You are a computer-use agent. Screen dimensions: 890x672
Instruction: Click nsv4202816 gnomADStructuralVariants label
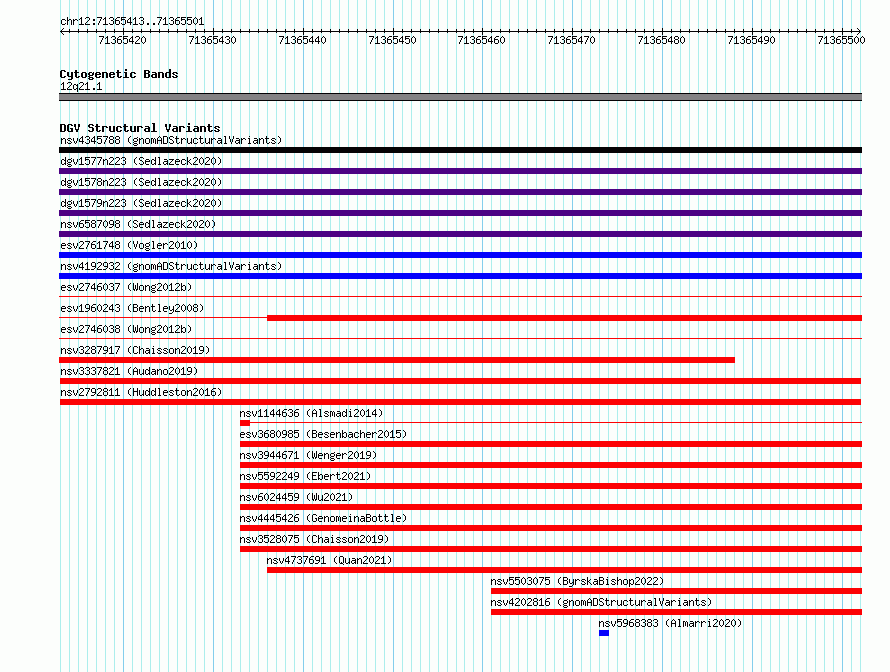[601, 602]
